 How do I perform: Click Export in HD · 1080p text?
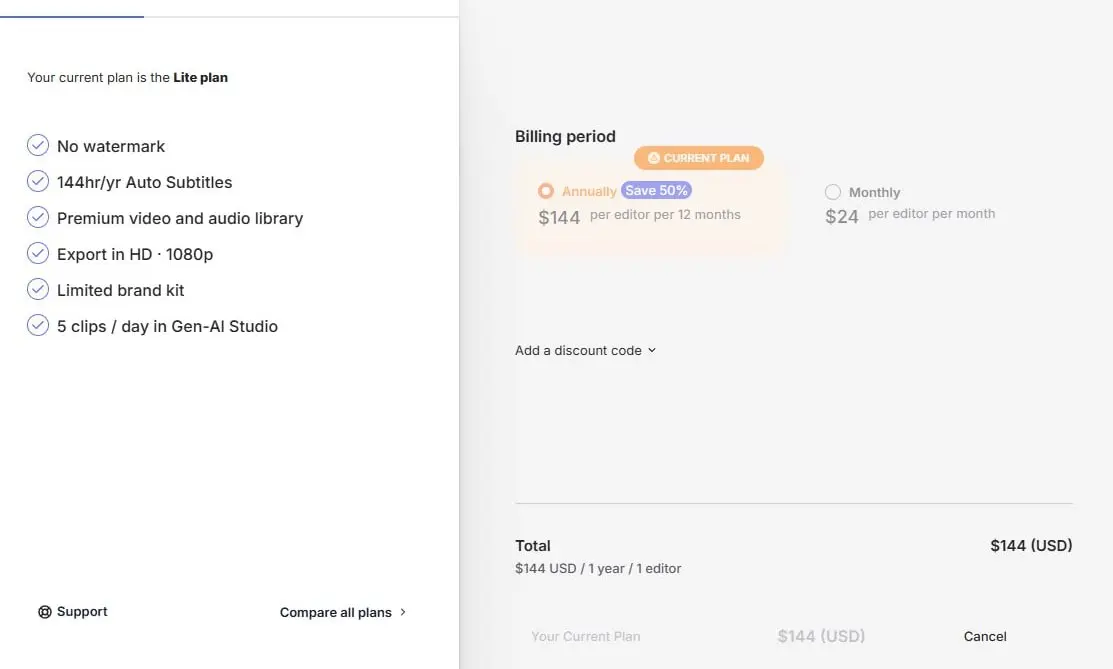coord(135,254)
